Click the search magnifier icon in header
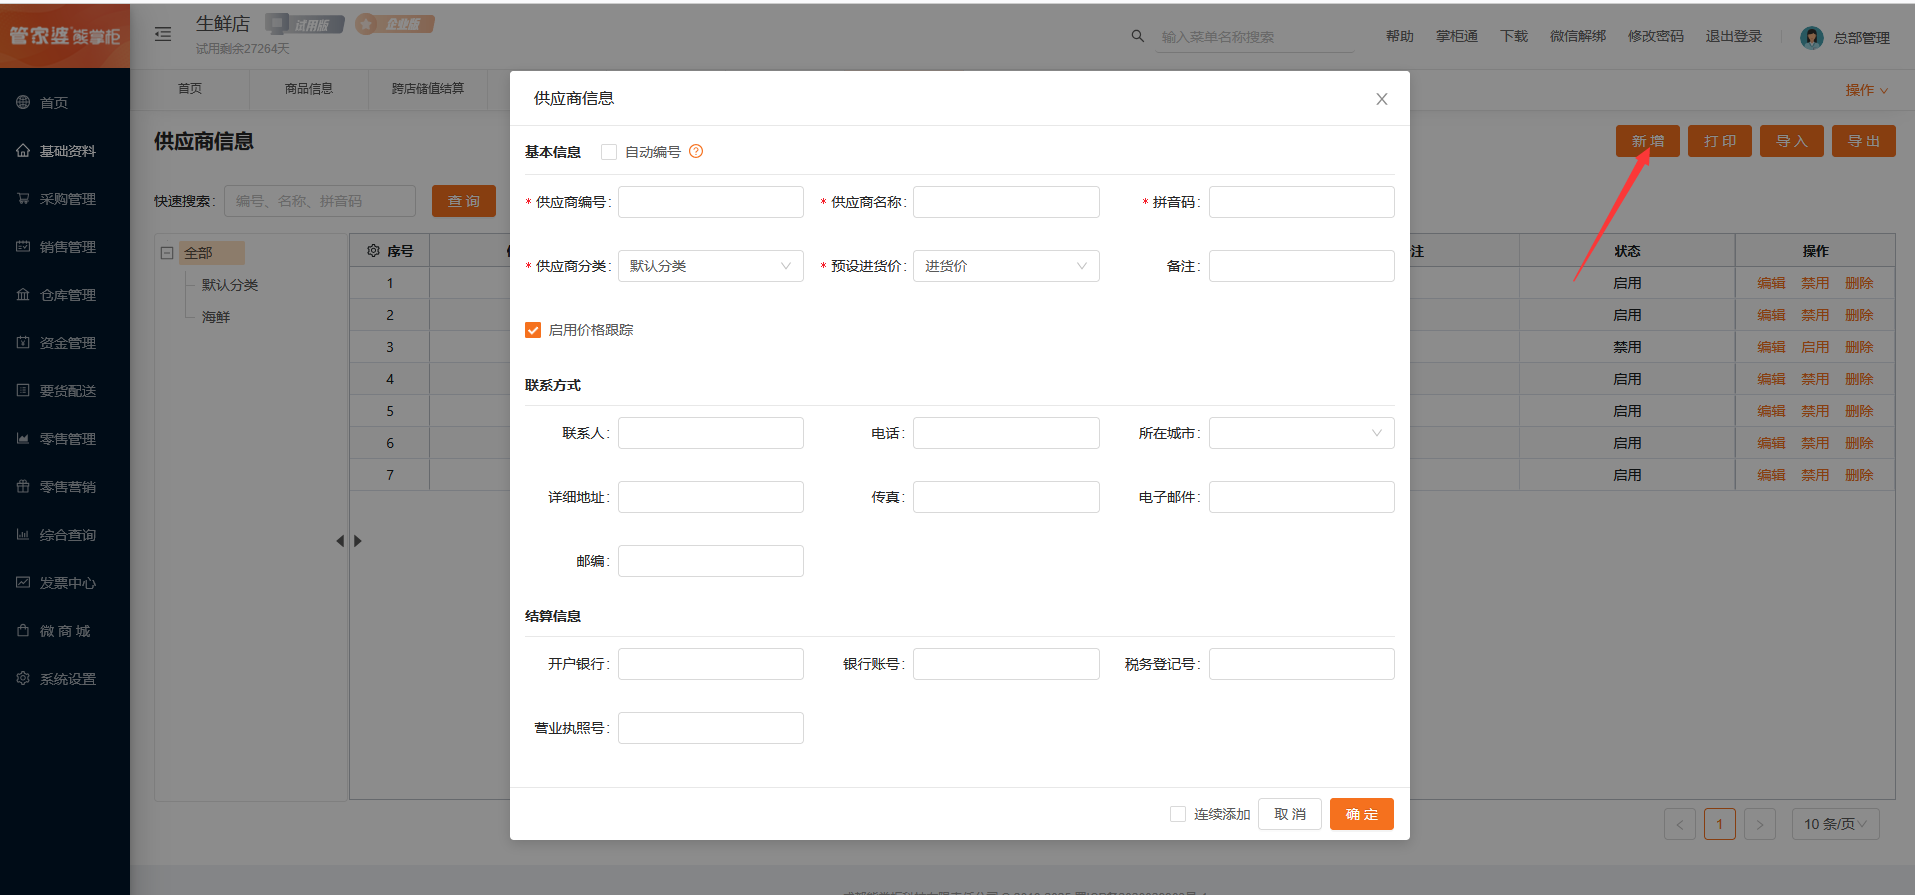Image resolution: width=1915 pixels, height=895 pixels. (x=1137, y=36)
